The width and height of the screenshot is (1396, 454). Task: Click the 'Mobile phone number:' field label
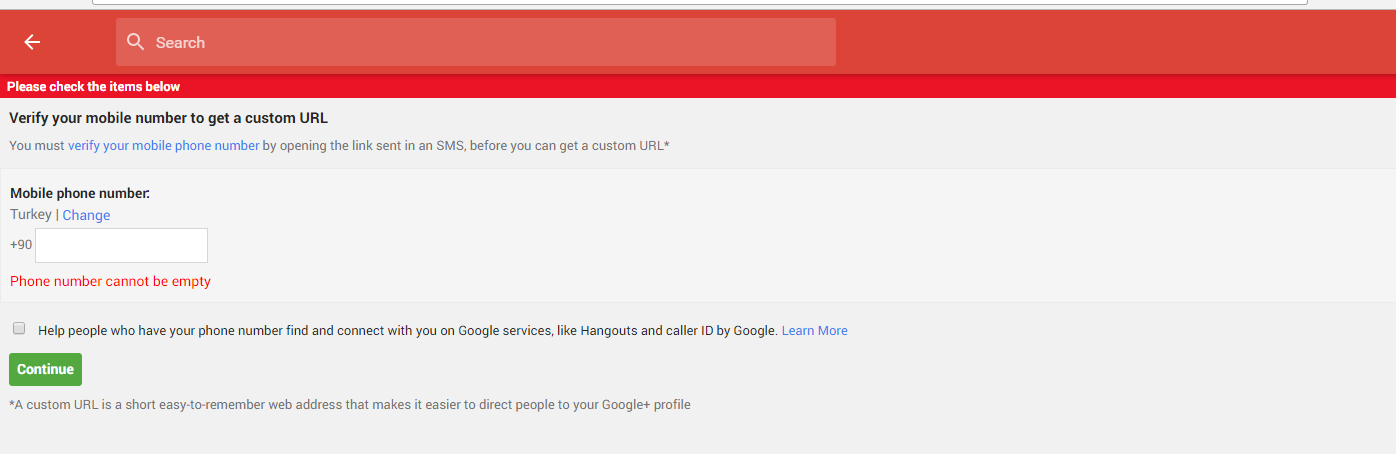tap(80, 193)
